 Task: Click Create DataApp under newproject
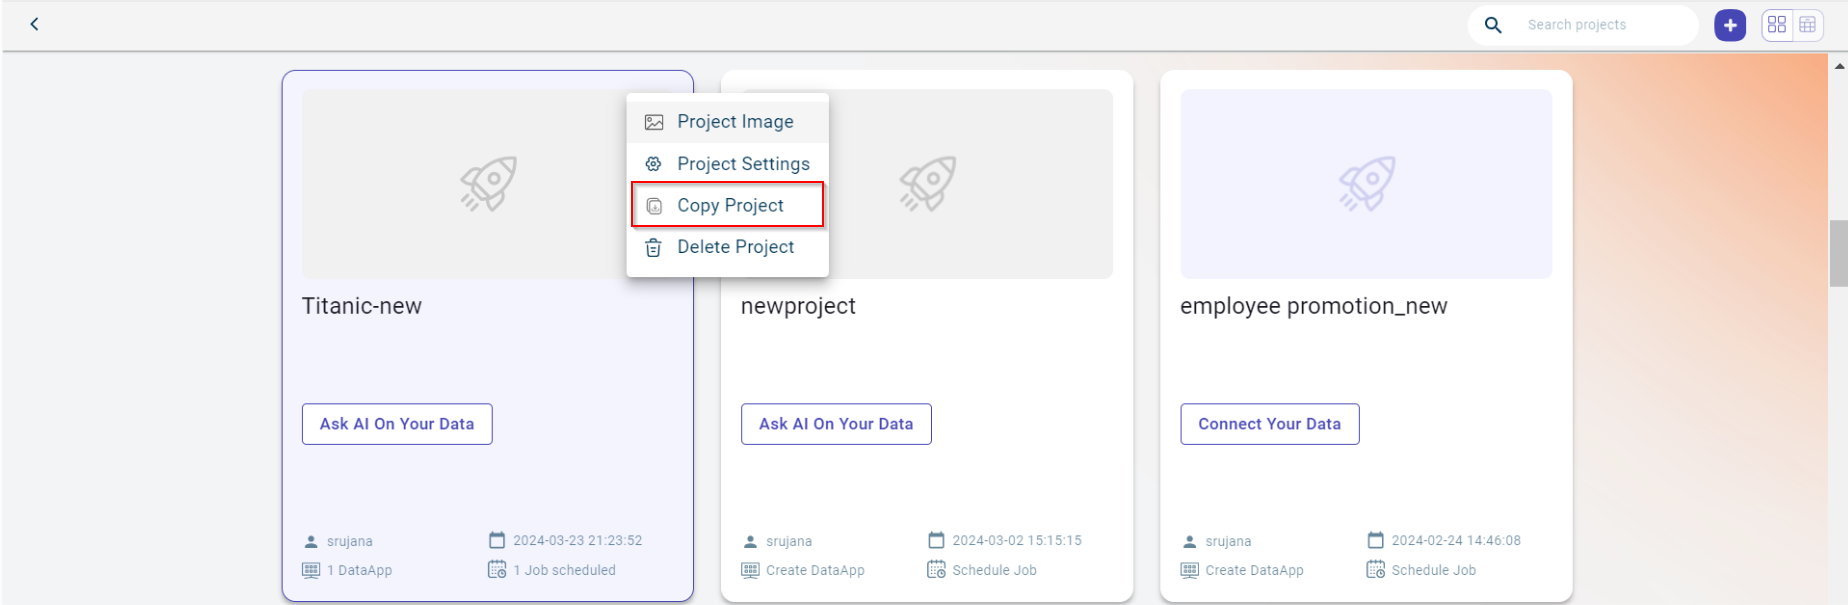[814, 570]
